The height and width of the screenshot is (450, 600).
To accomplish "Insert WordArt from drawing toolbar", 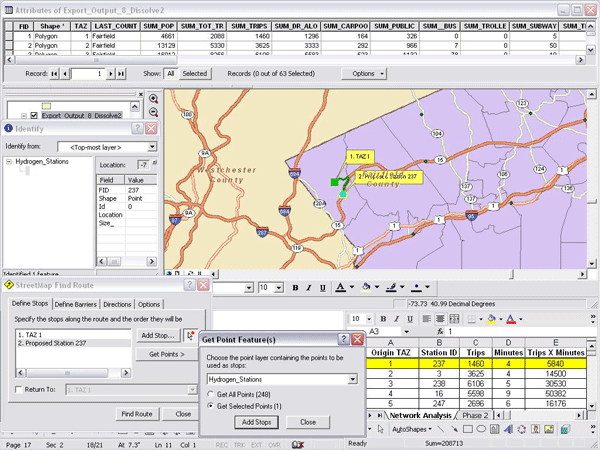I will 508,429.
